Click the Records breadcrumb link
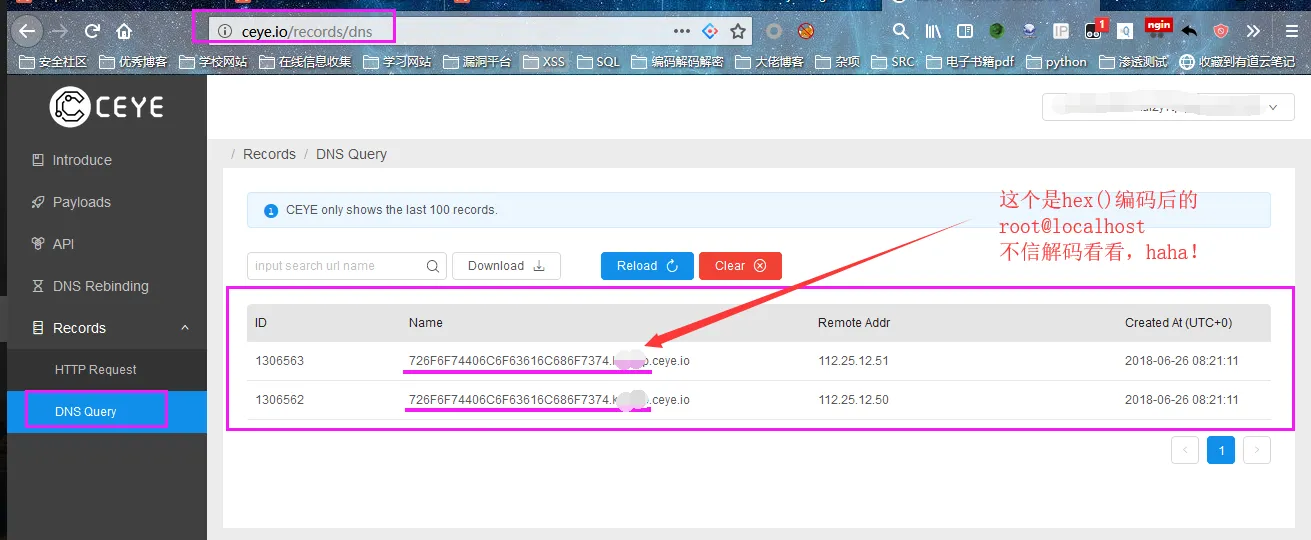Viewport: 1311px width, 540px height. tap(269, 154)
